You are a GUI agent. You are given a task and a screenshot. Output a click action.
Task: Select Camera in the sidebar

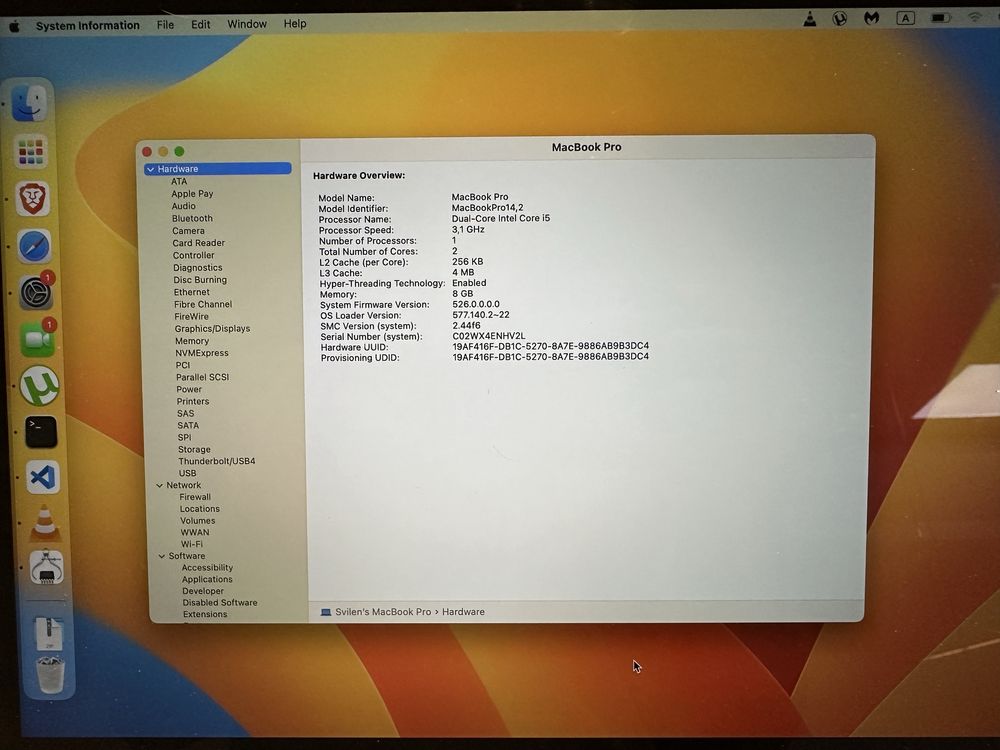tap(188, 231)
